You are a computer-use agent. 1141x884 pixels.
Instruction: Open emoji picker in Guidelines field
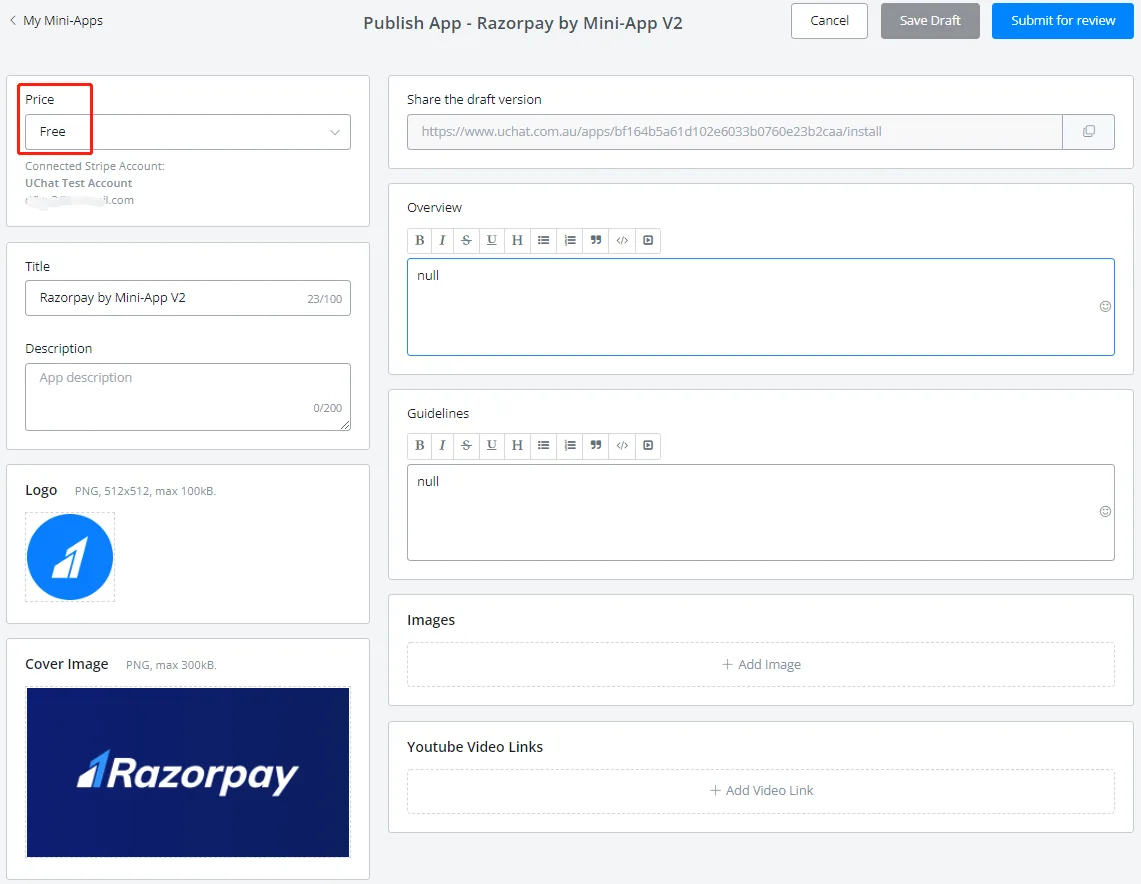click(x=1105, y=511)
